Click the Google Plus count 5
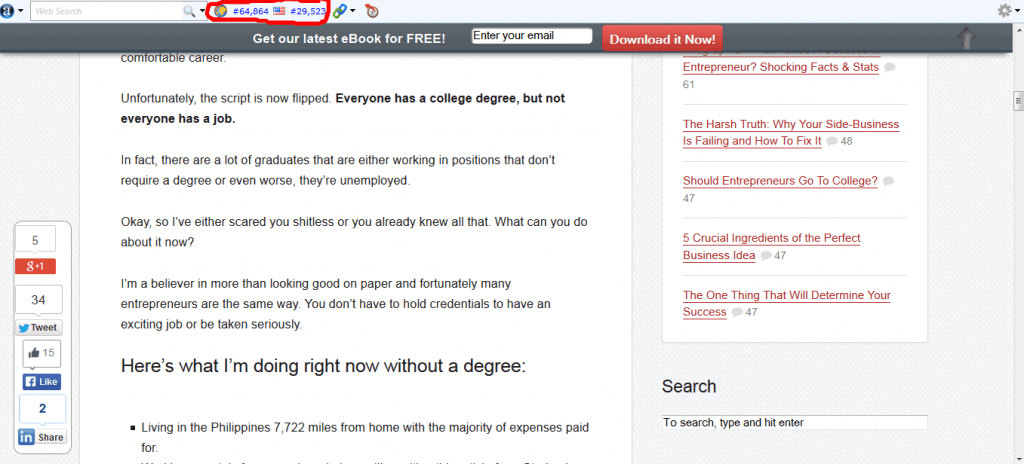This screenshot has height=464, width=1024. point(35,241)
